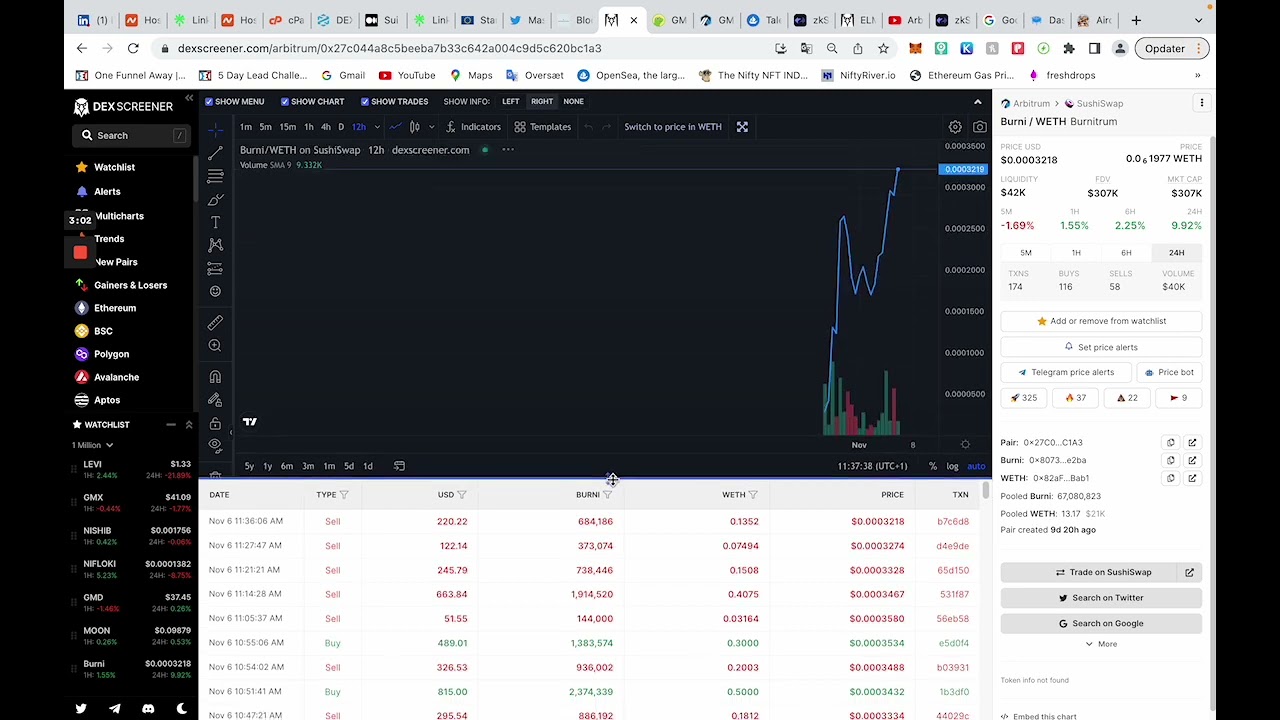The height and width of the screenshot is (720, 1280).
Task: Bookmark this page with star icon
Action: pos(883,48)
